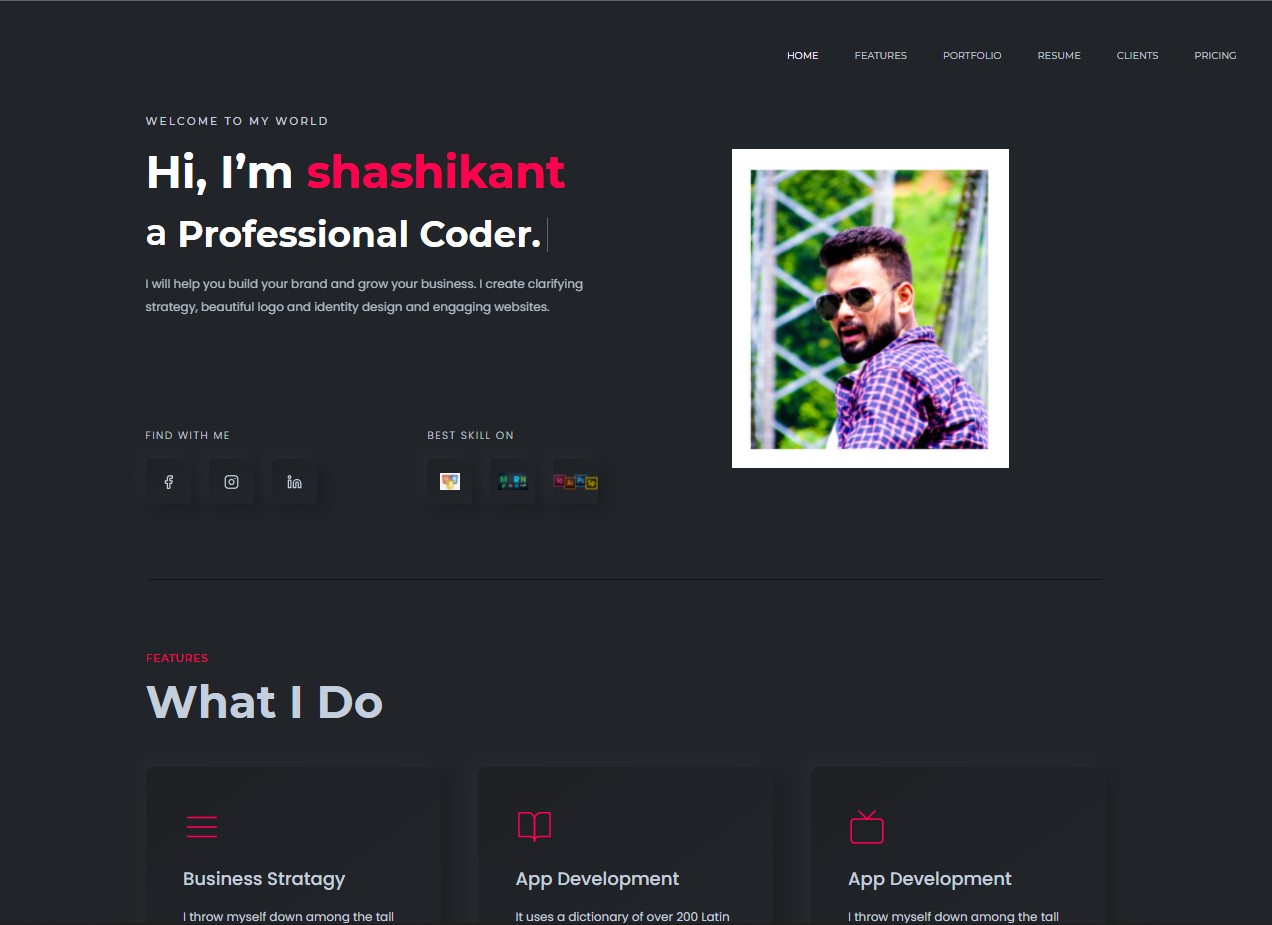Click the Business Stratagy card title
1272x925 pixels.
tap(263, 878)
